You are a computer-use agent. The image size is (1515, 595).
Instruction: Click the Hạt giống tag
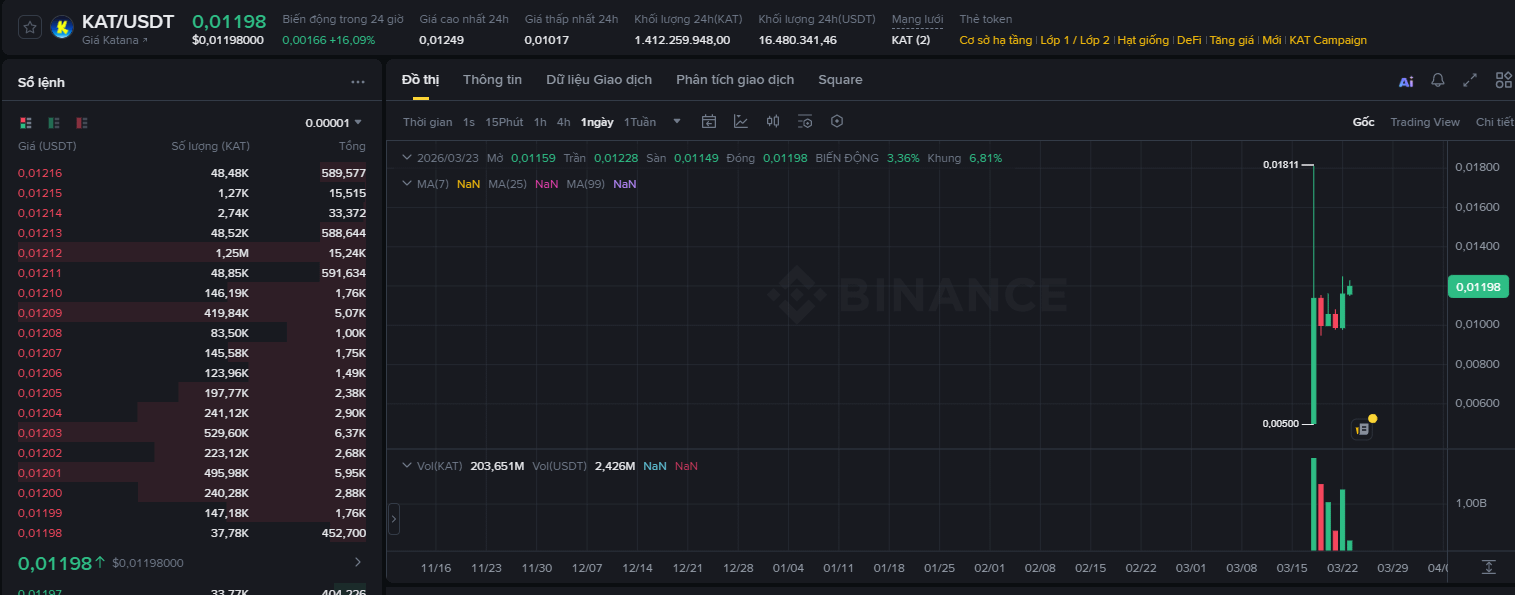click(x=1143, y=41)
